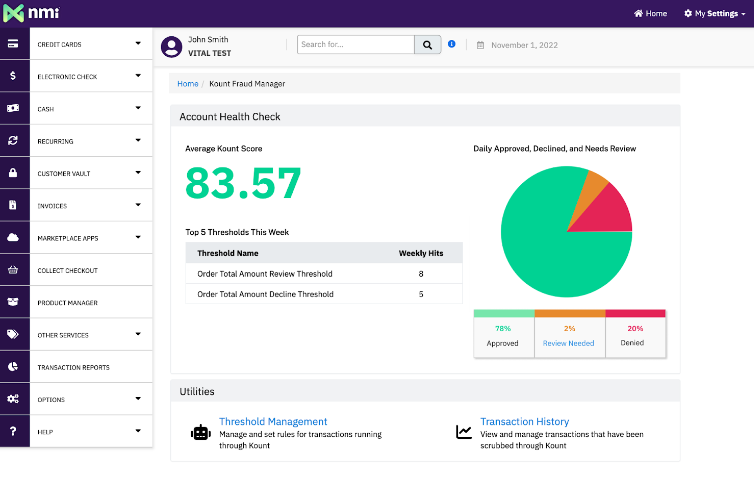Click the Product Manager box icon

point(13,302)
